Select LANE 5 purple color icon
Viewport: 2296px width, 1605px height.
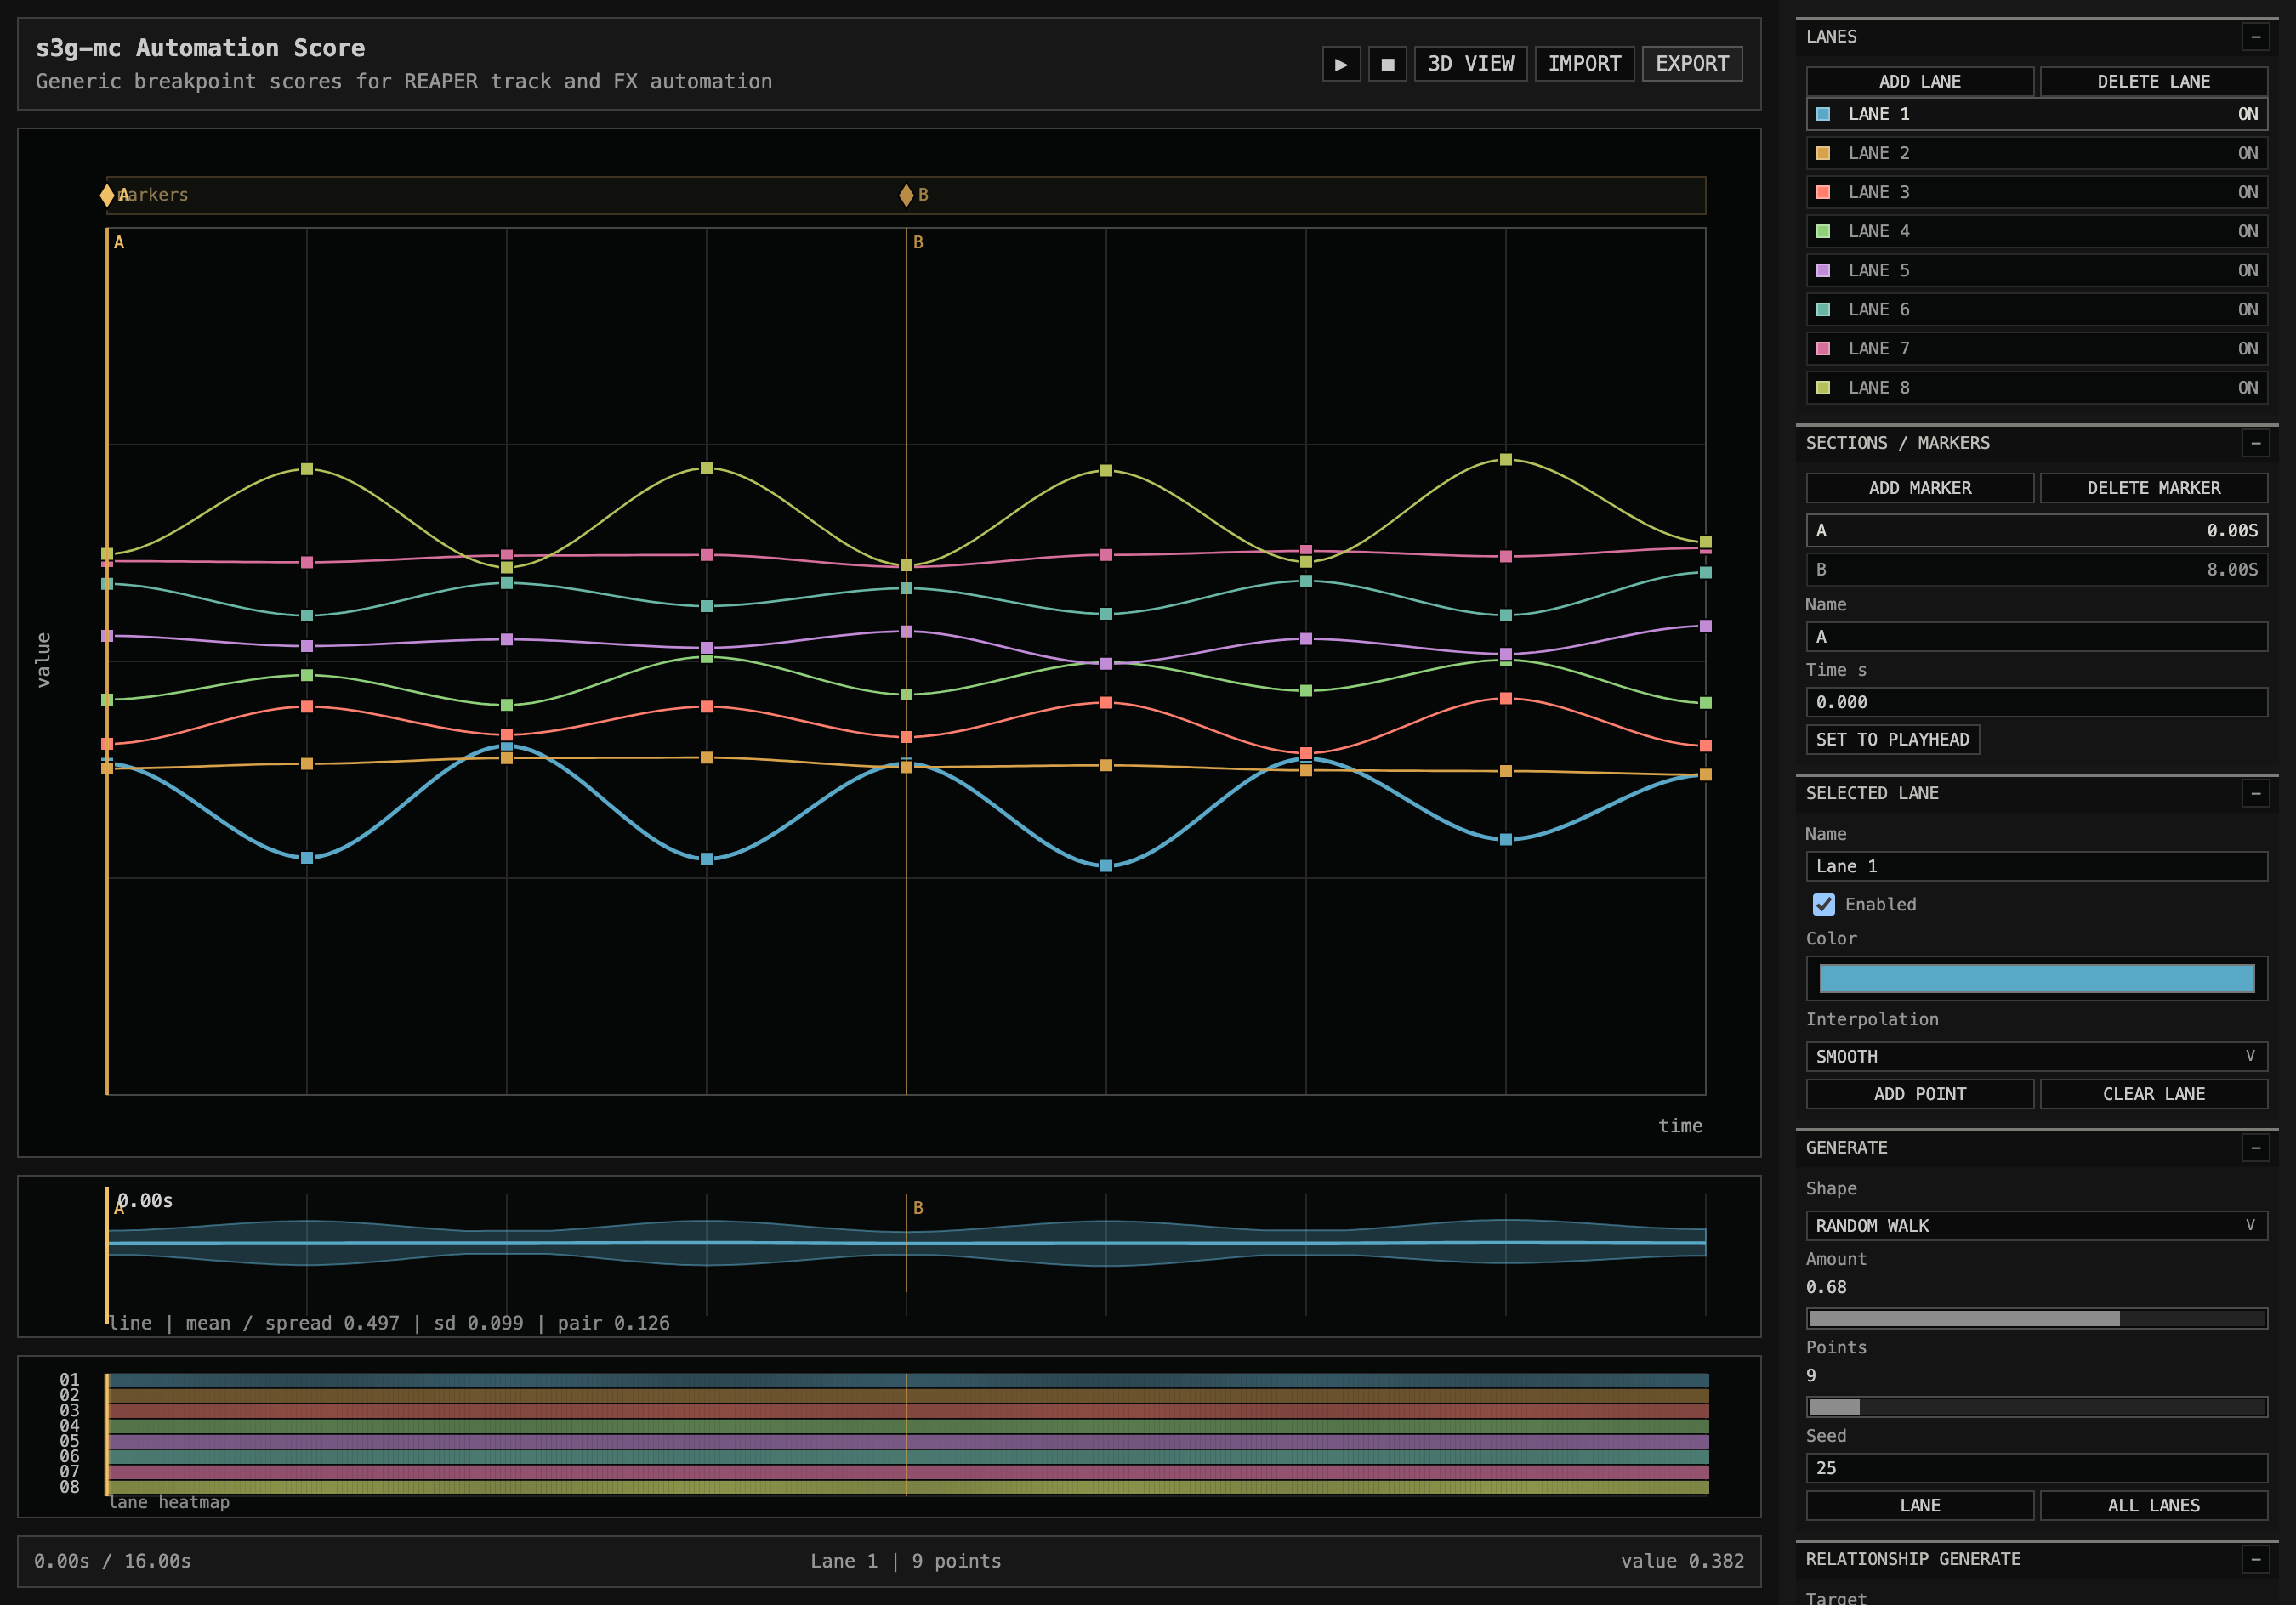tap(1823, 270)
